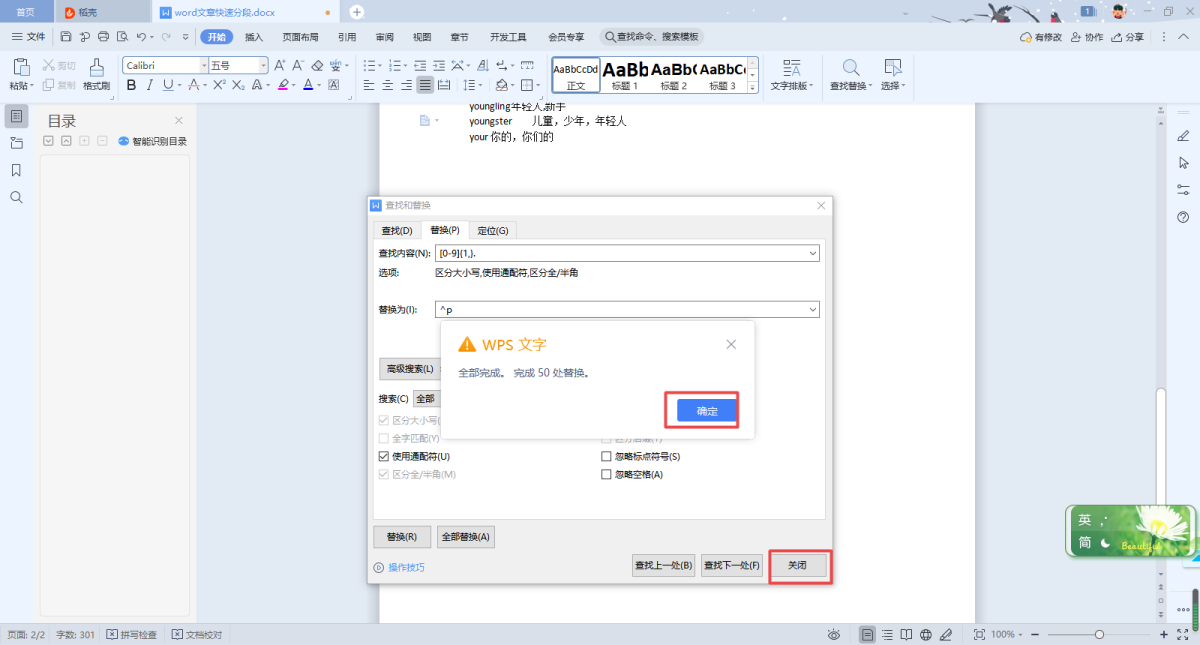Screen dimensions: 1200x645
Task: Select the 标题 1 heading style
Action: tap(625, 74)
